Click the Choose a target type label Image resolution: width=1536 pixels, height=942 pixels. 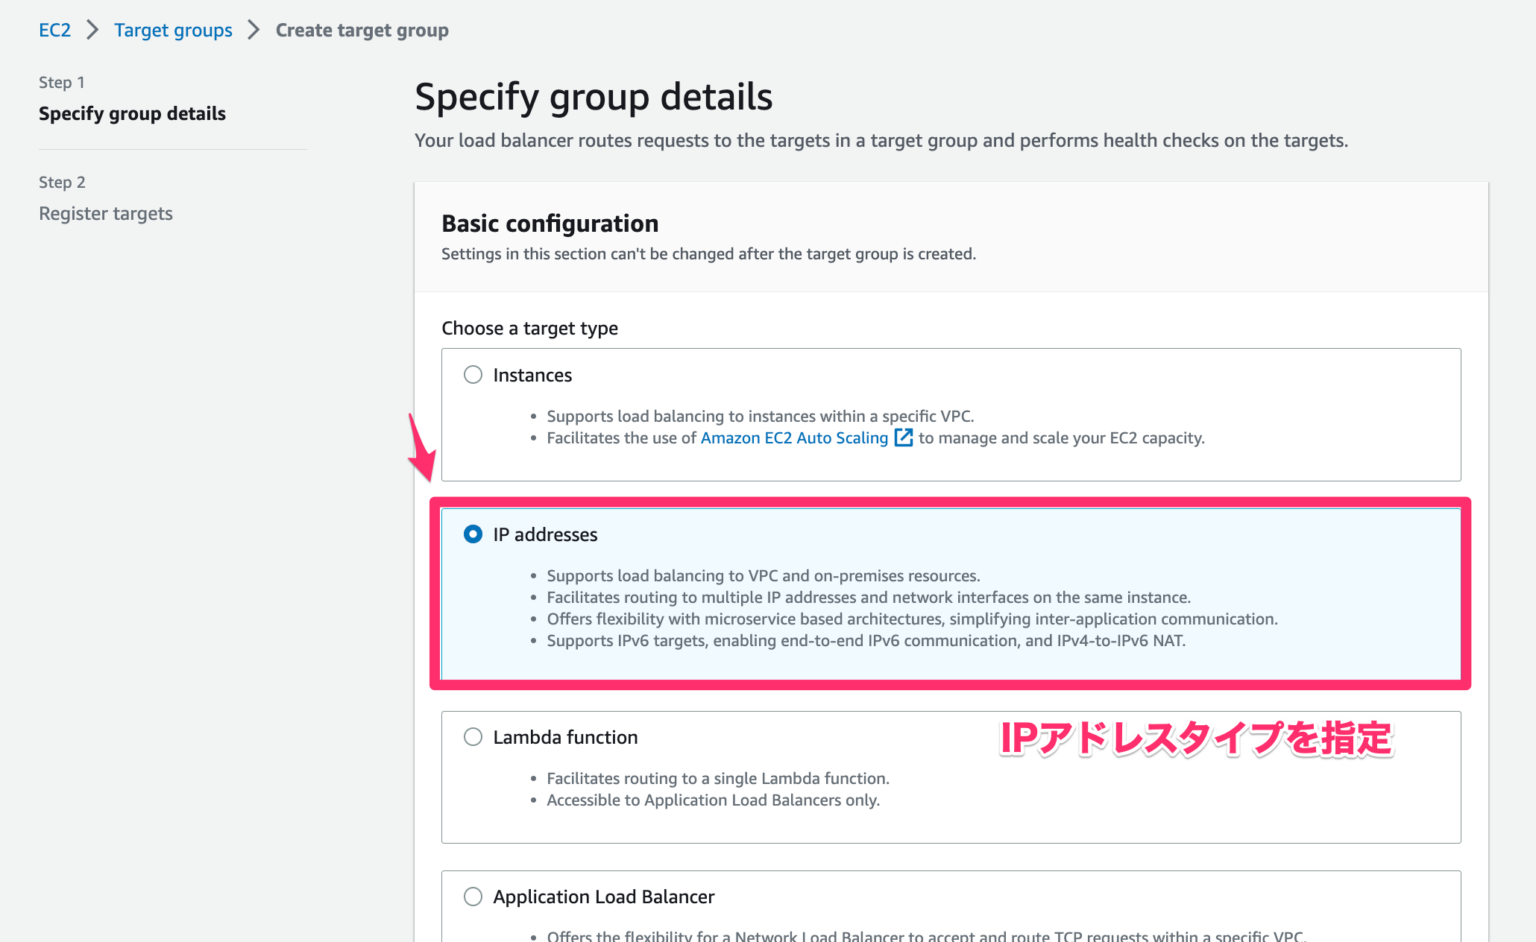[x=529, y=328]
